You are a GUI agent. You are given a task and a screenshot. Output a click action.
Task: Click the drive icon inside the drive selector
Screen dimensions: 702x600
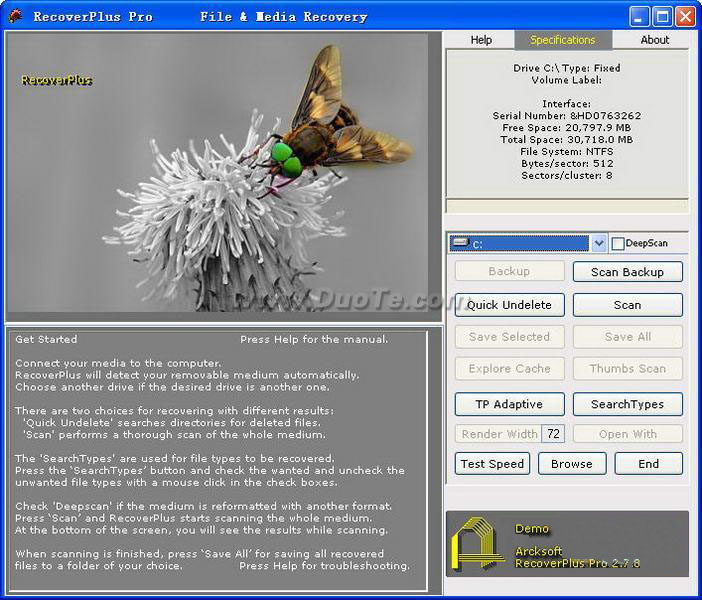(460, 243)
